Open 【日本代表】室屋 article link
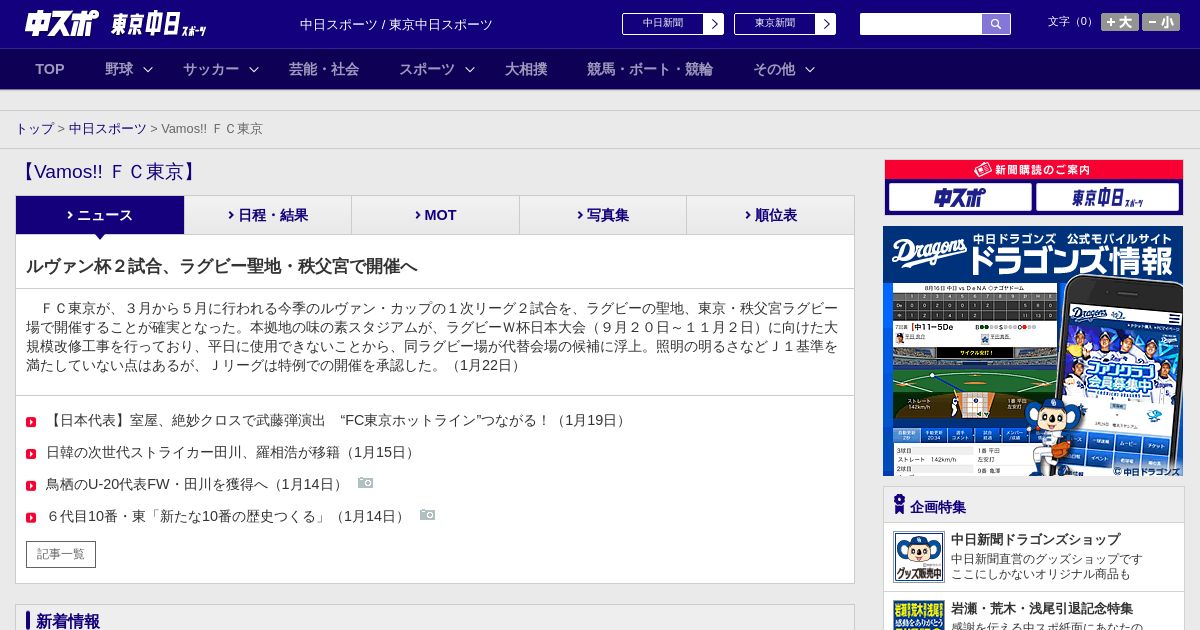The height and width of the screenshot is (630, 1200). coord(338,421)
